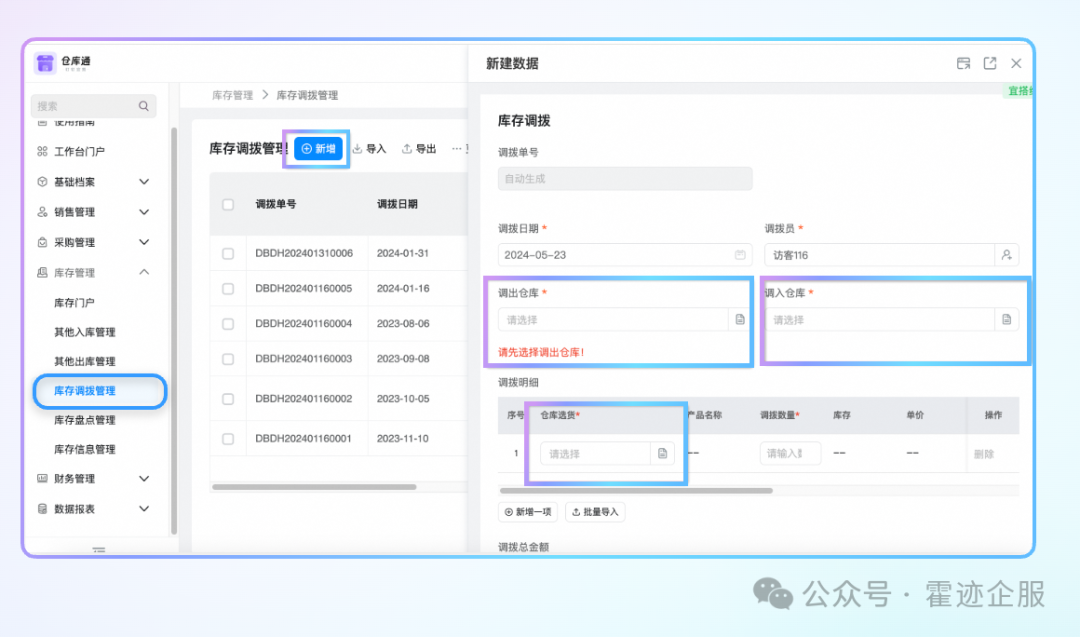Screen dimensions: 1080x637
Task: Toggle the select-all checkbox in table header
Action: pos(228,204)
